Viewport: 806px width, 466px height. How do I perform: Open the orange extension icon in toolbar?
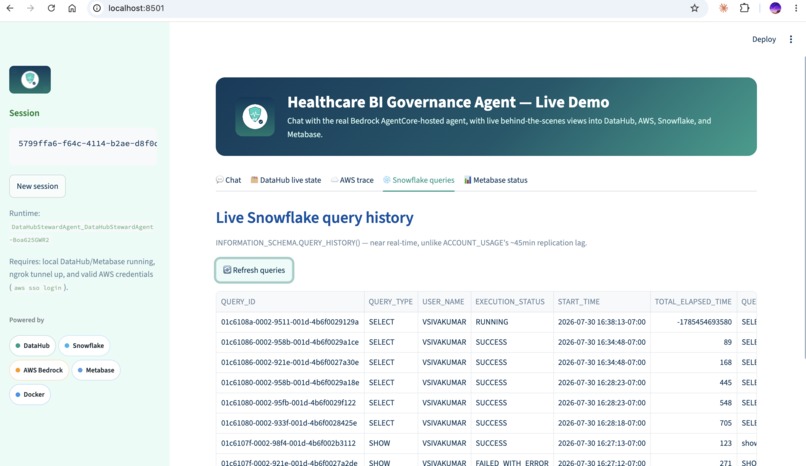(x=723, y=8)
